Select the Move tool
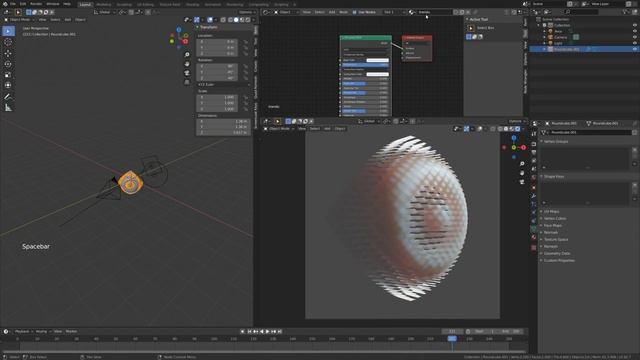Image resolution: width=640 pixels, height=360 pixels. (x=8, y=53)
